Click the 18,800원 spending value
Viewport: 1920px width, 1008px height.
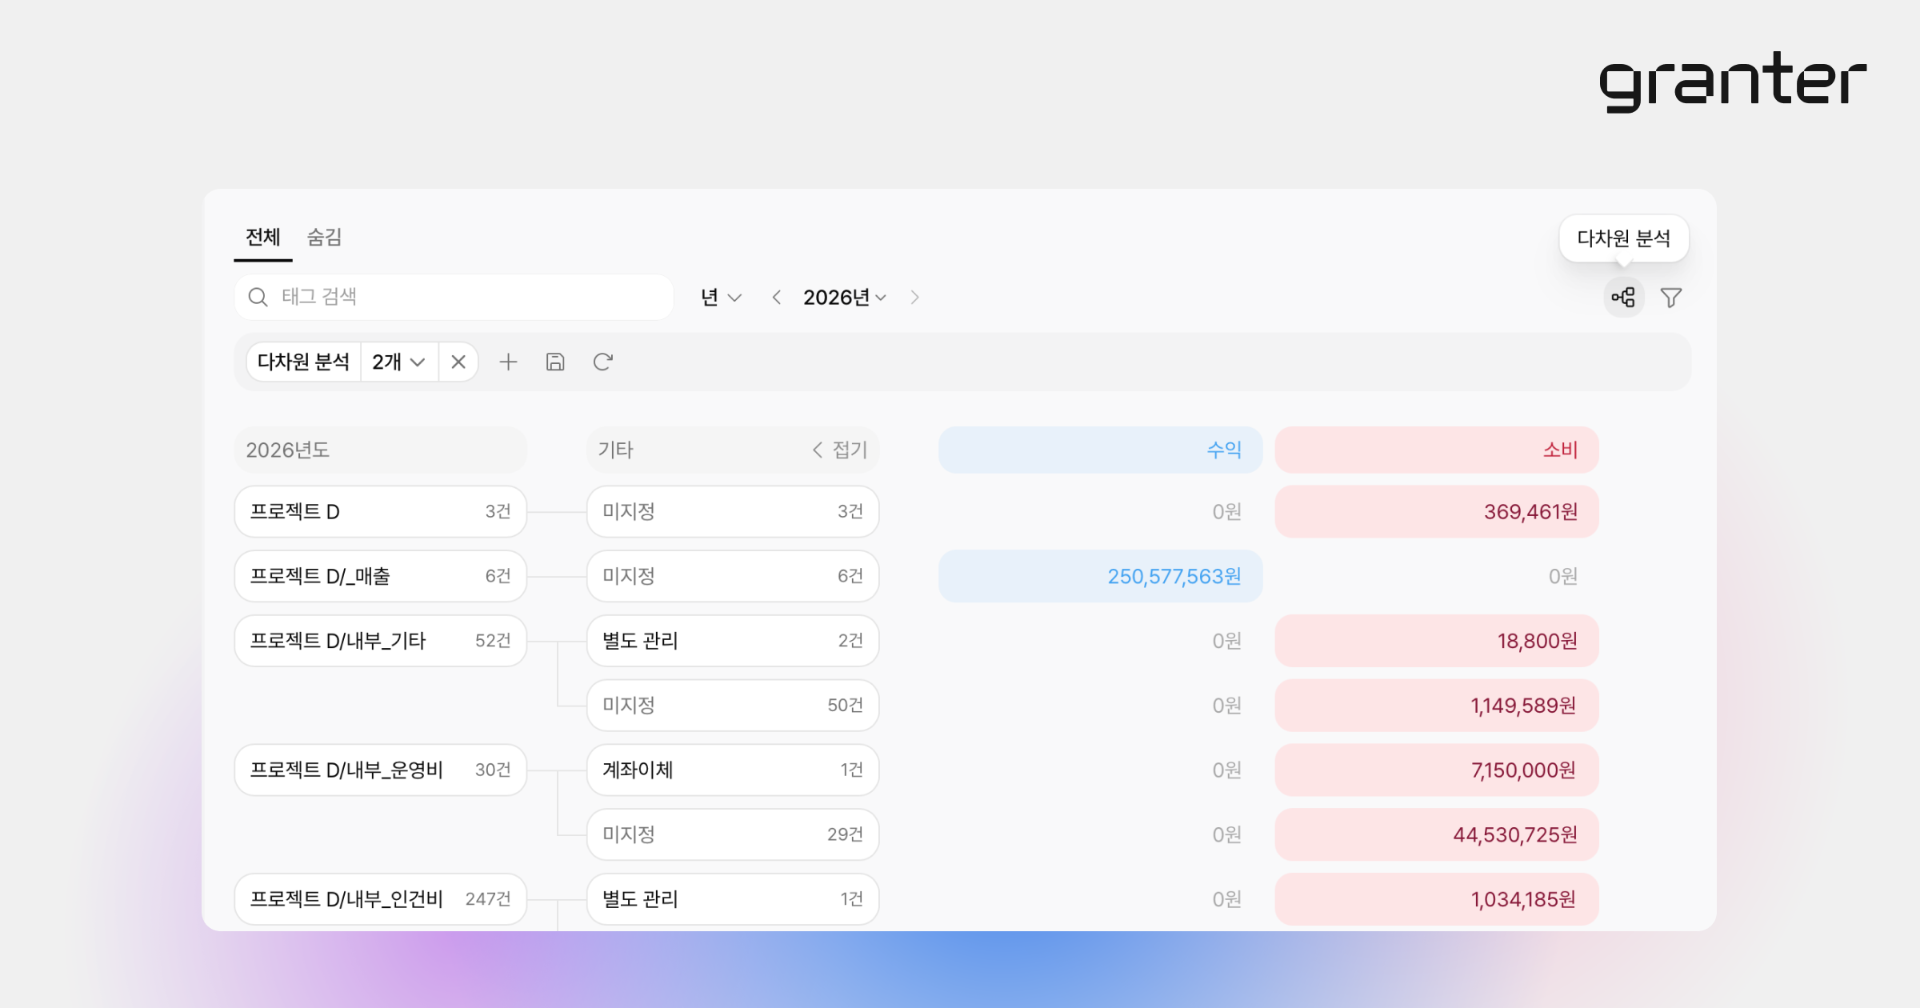coord(1436,641)
